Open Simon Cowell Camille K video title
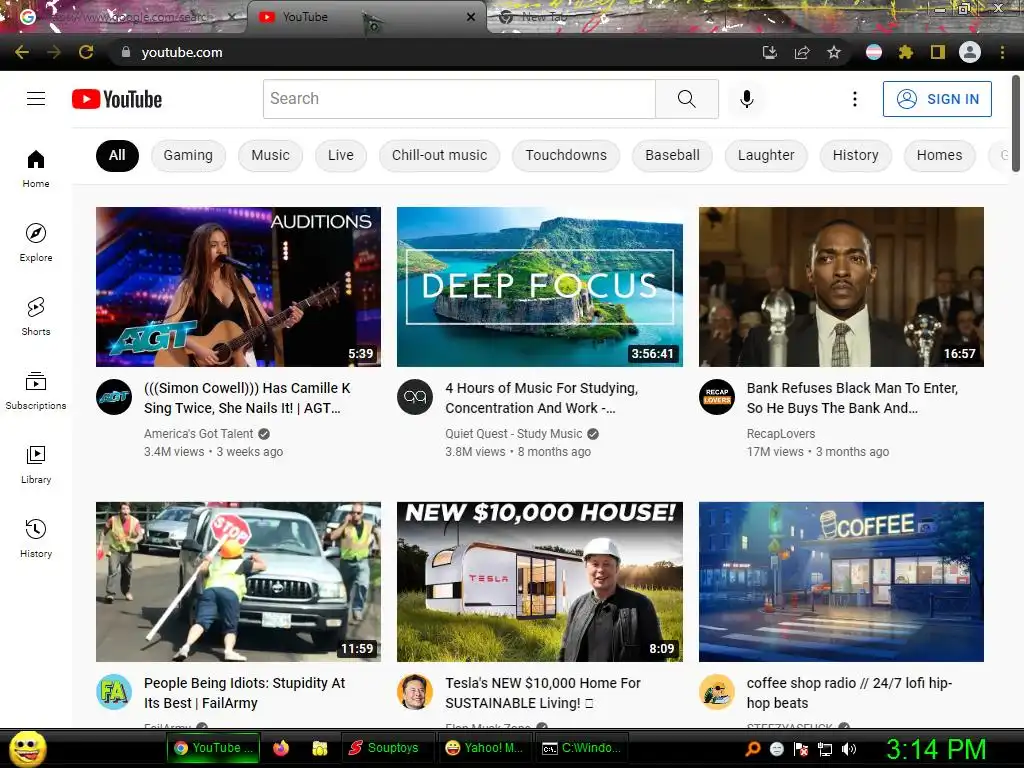The image size is (1024, 768). coord(248,398)
